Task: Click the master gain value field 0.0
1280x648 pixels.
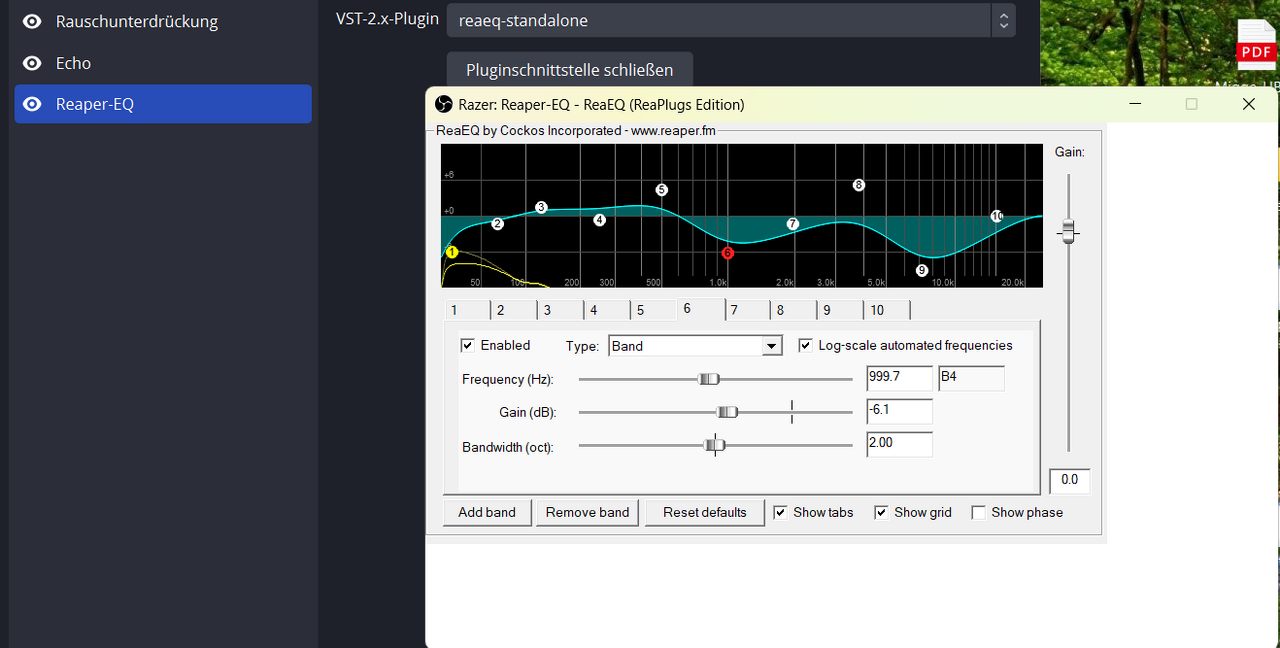Action: [x=1069, y=480]
